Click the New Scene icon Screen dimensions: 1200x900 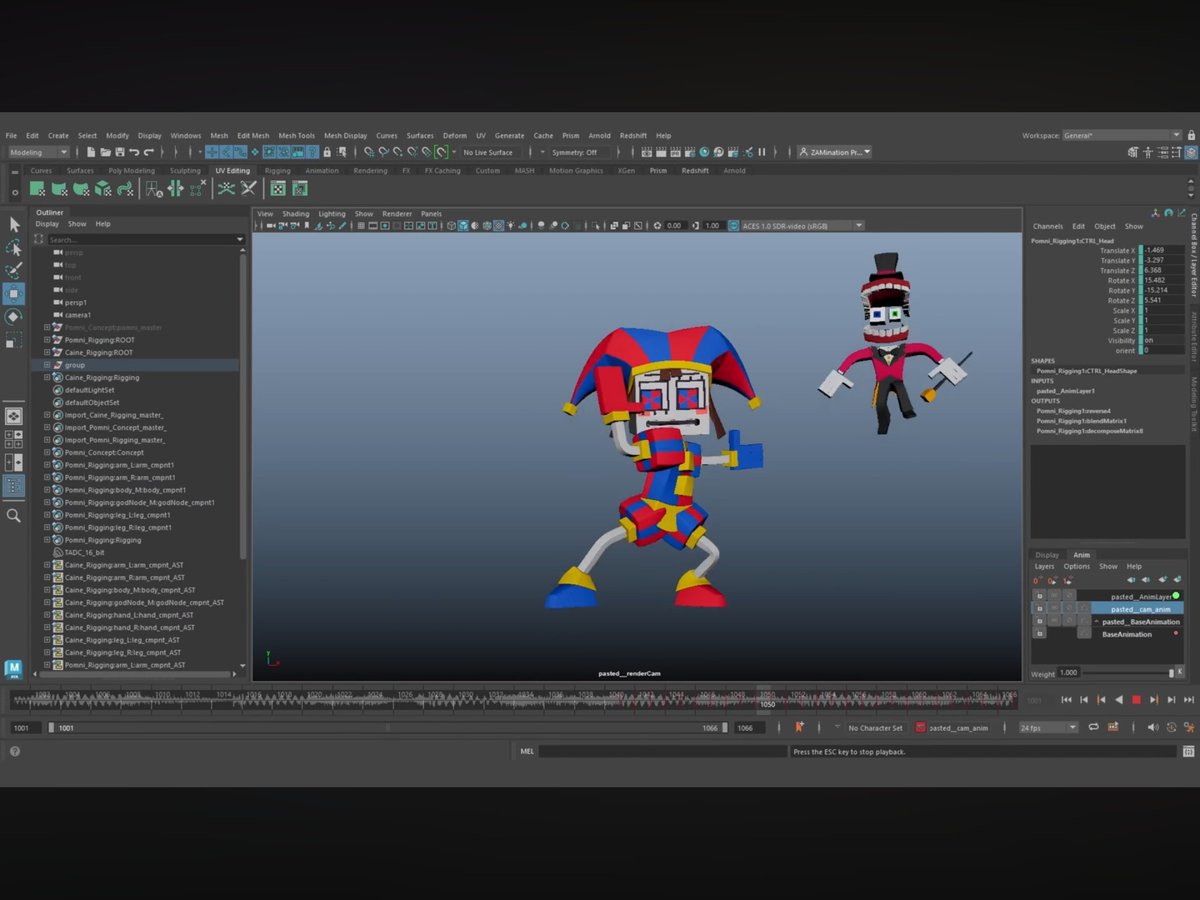(x=91, y=152)
